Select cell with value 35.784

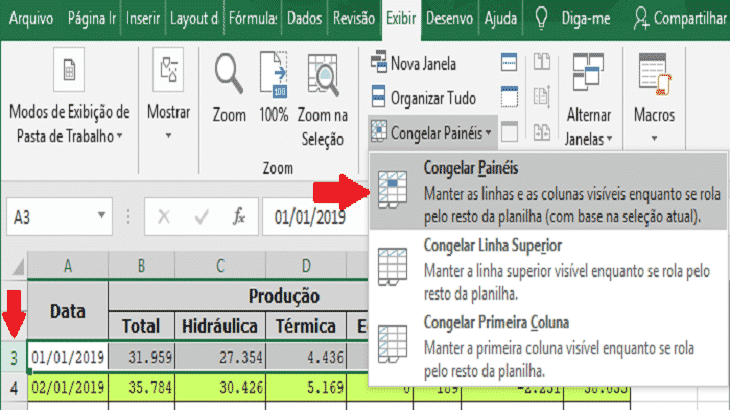(x=141, y=388)
